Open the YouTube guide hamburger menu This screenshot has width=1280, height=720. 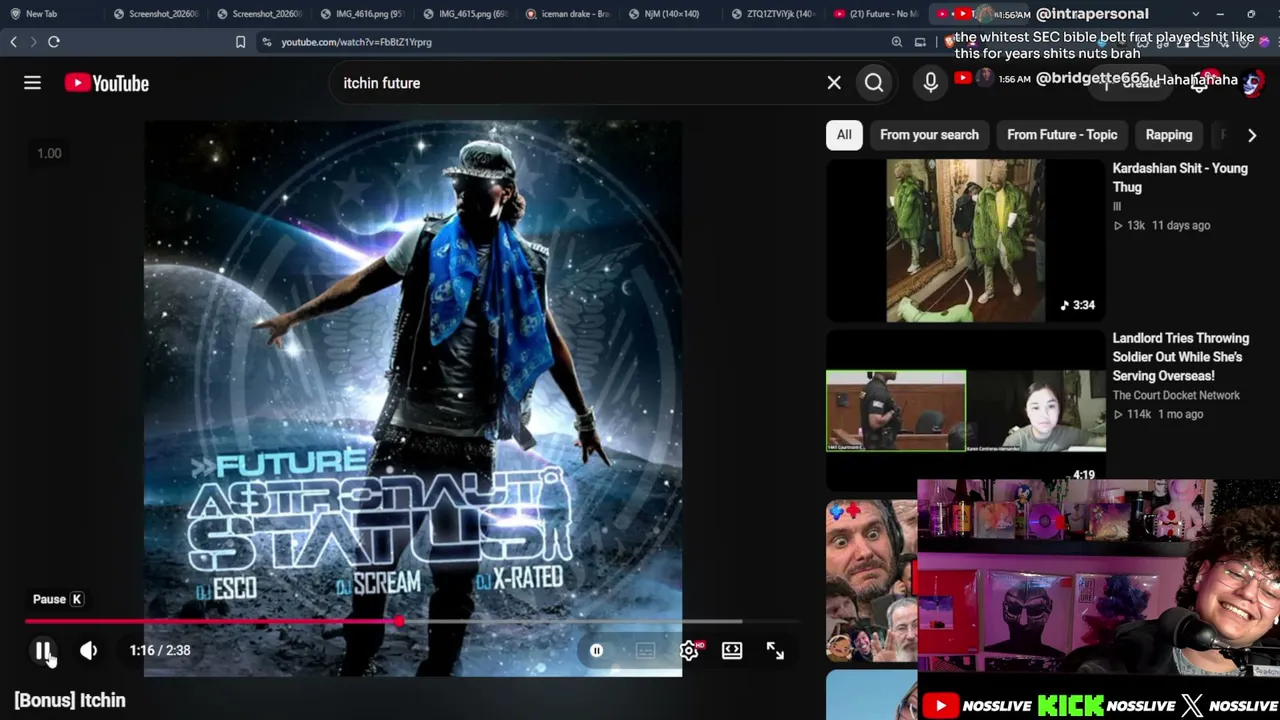(x=32, y=83)
